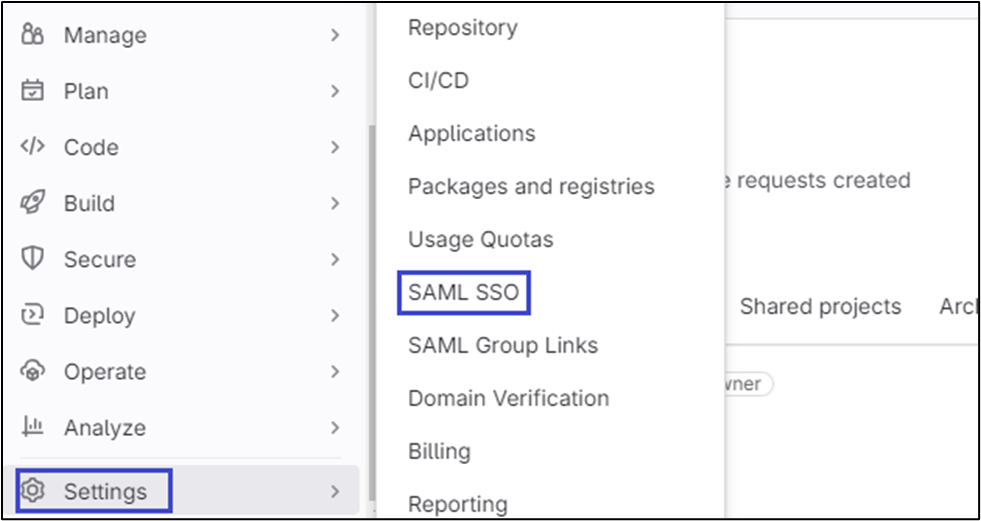This screenshot has height=521, width=981.
Task: Expand the Manage section chevron
Action: coord(335,35)
